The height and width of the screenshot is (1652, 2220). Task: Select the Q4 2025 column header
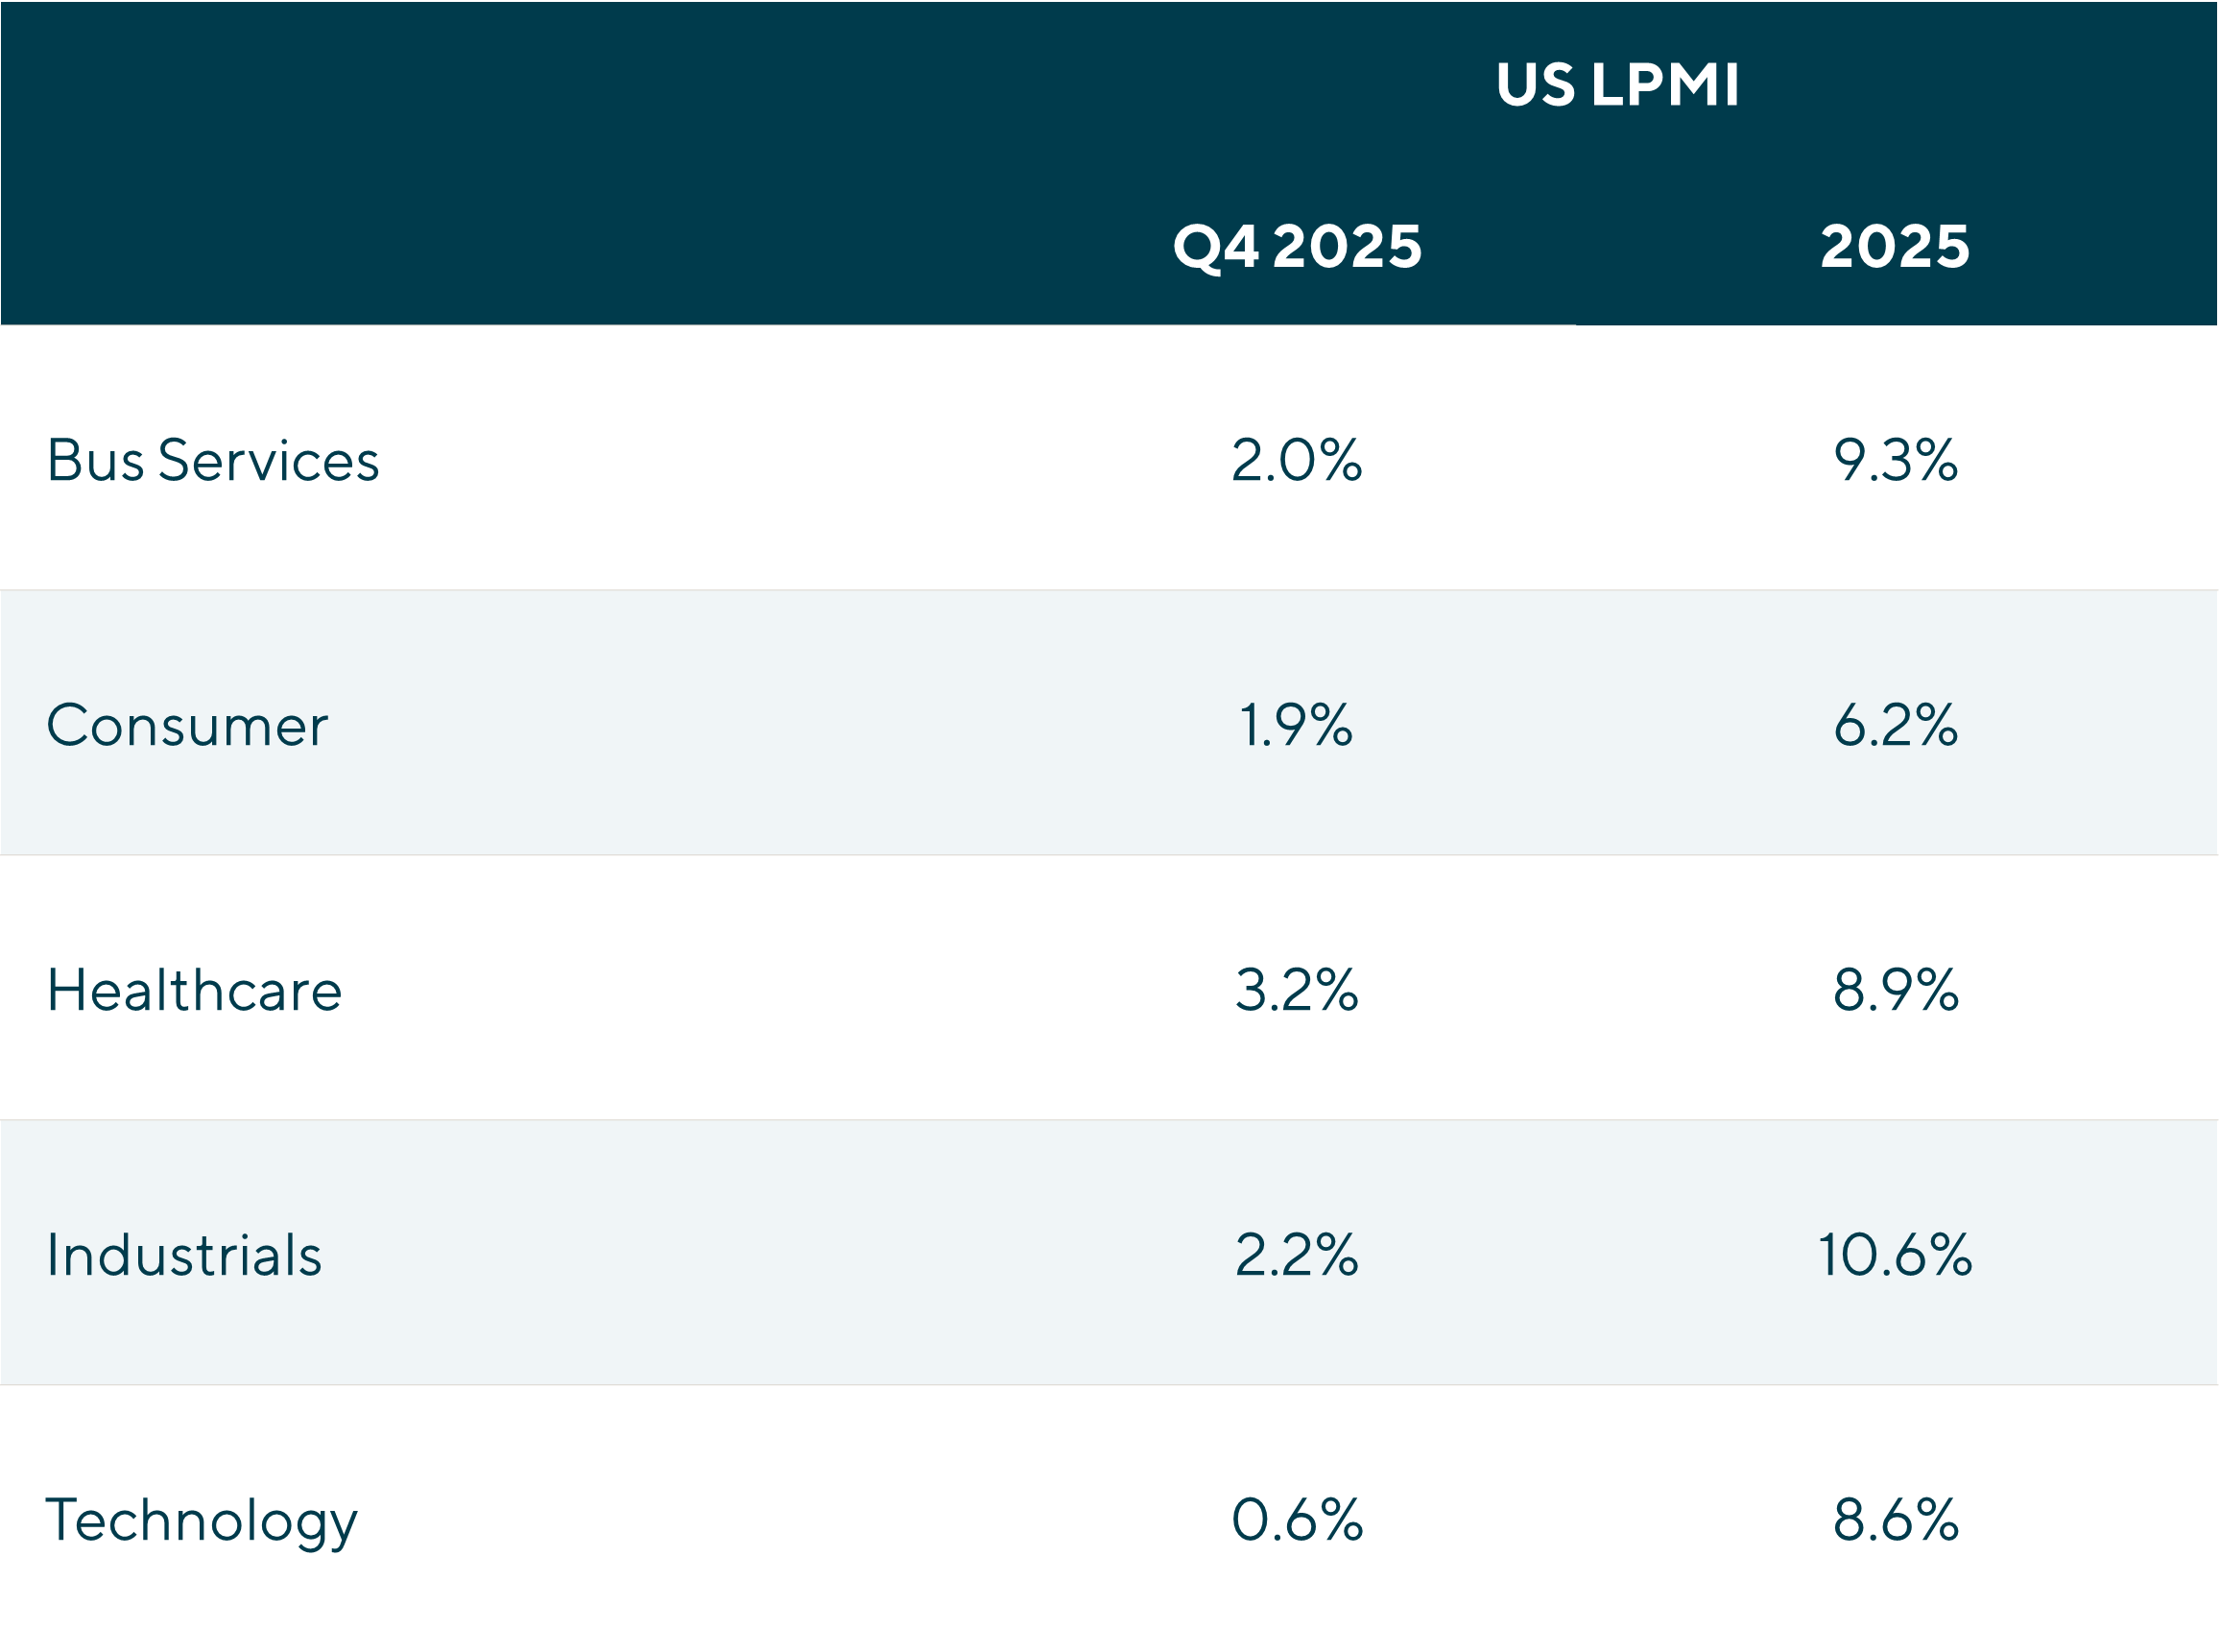pyautogui.click(x=1297, y=246)
